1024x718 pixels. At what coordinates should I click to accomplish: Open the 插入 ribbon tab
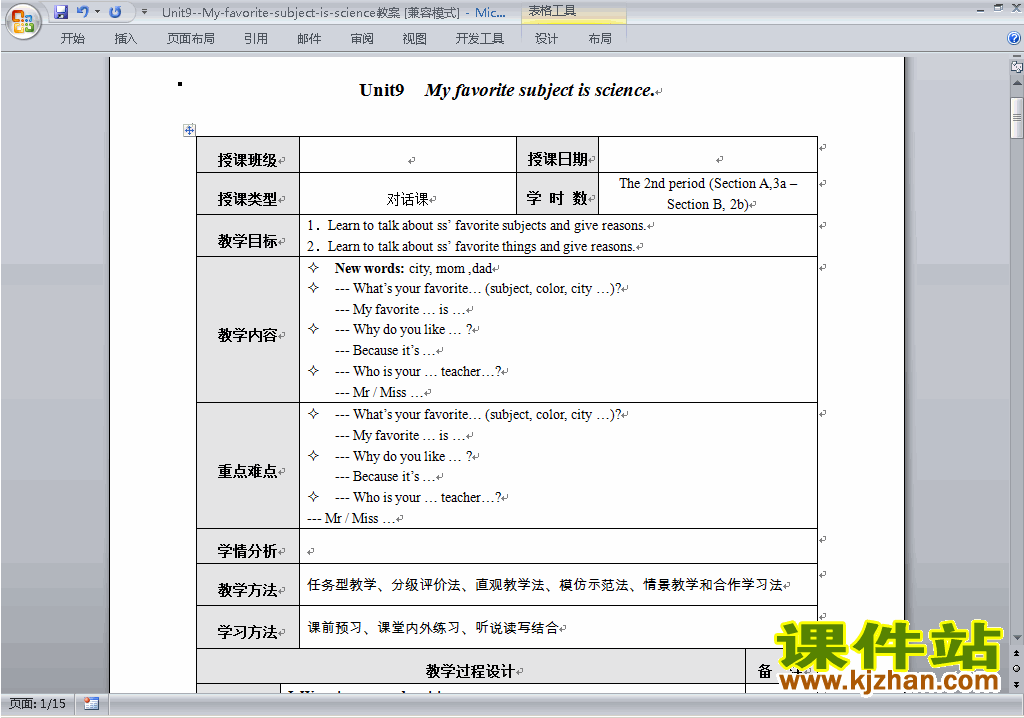(125, 39)
